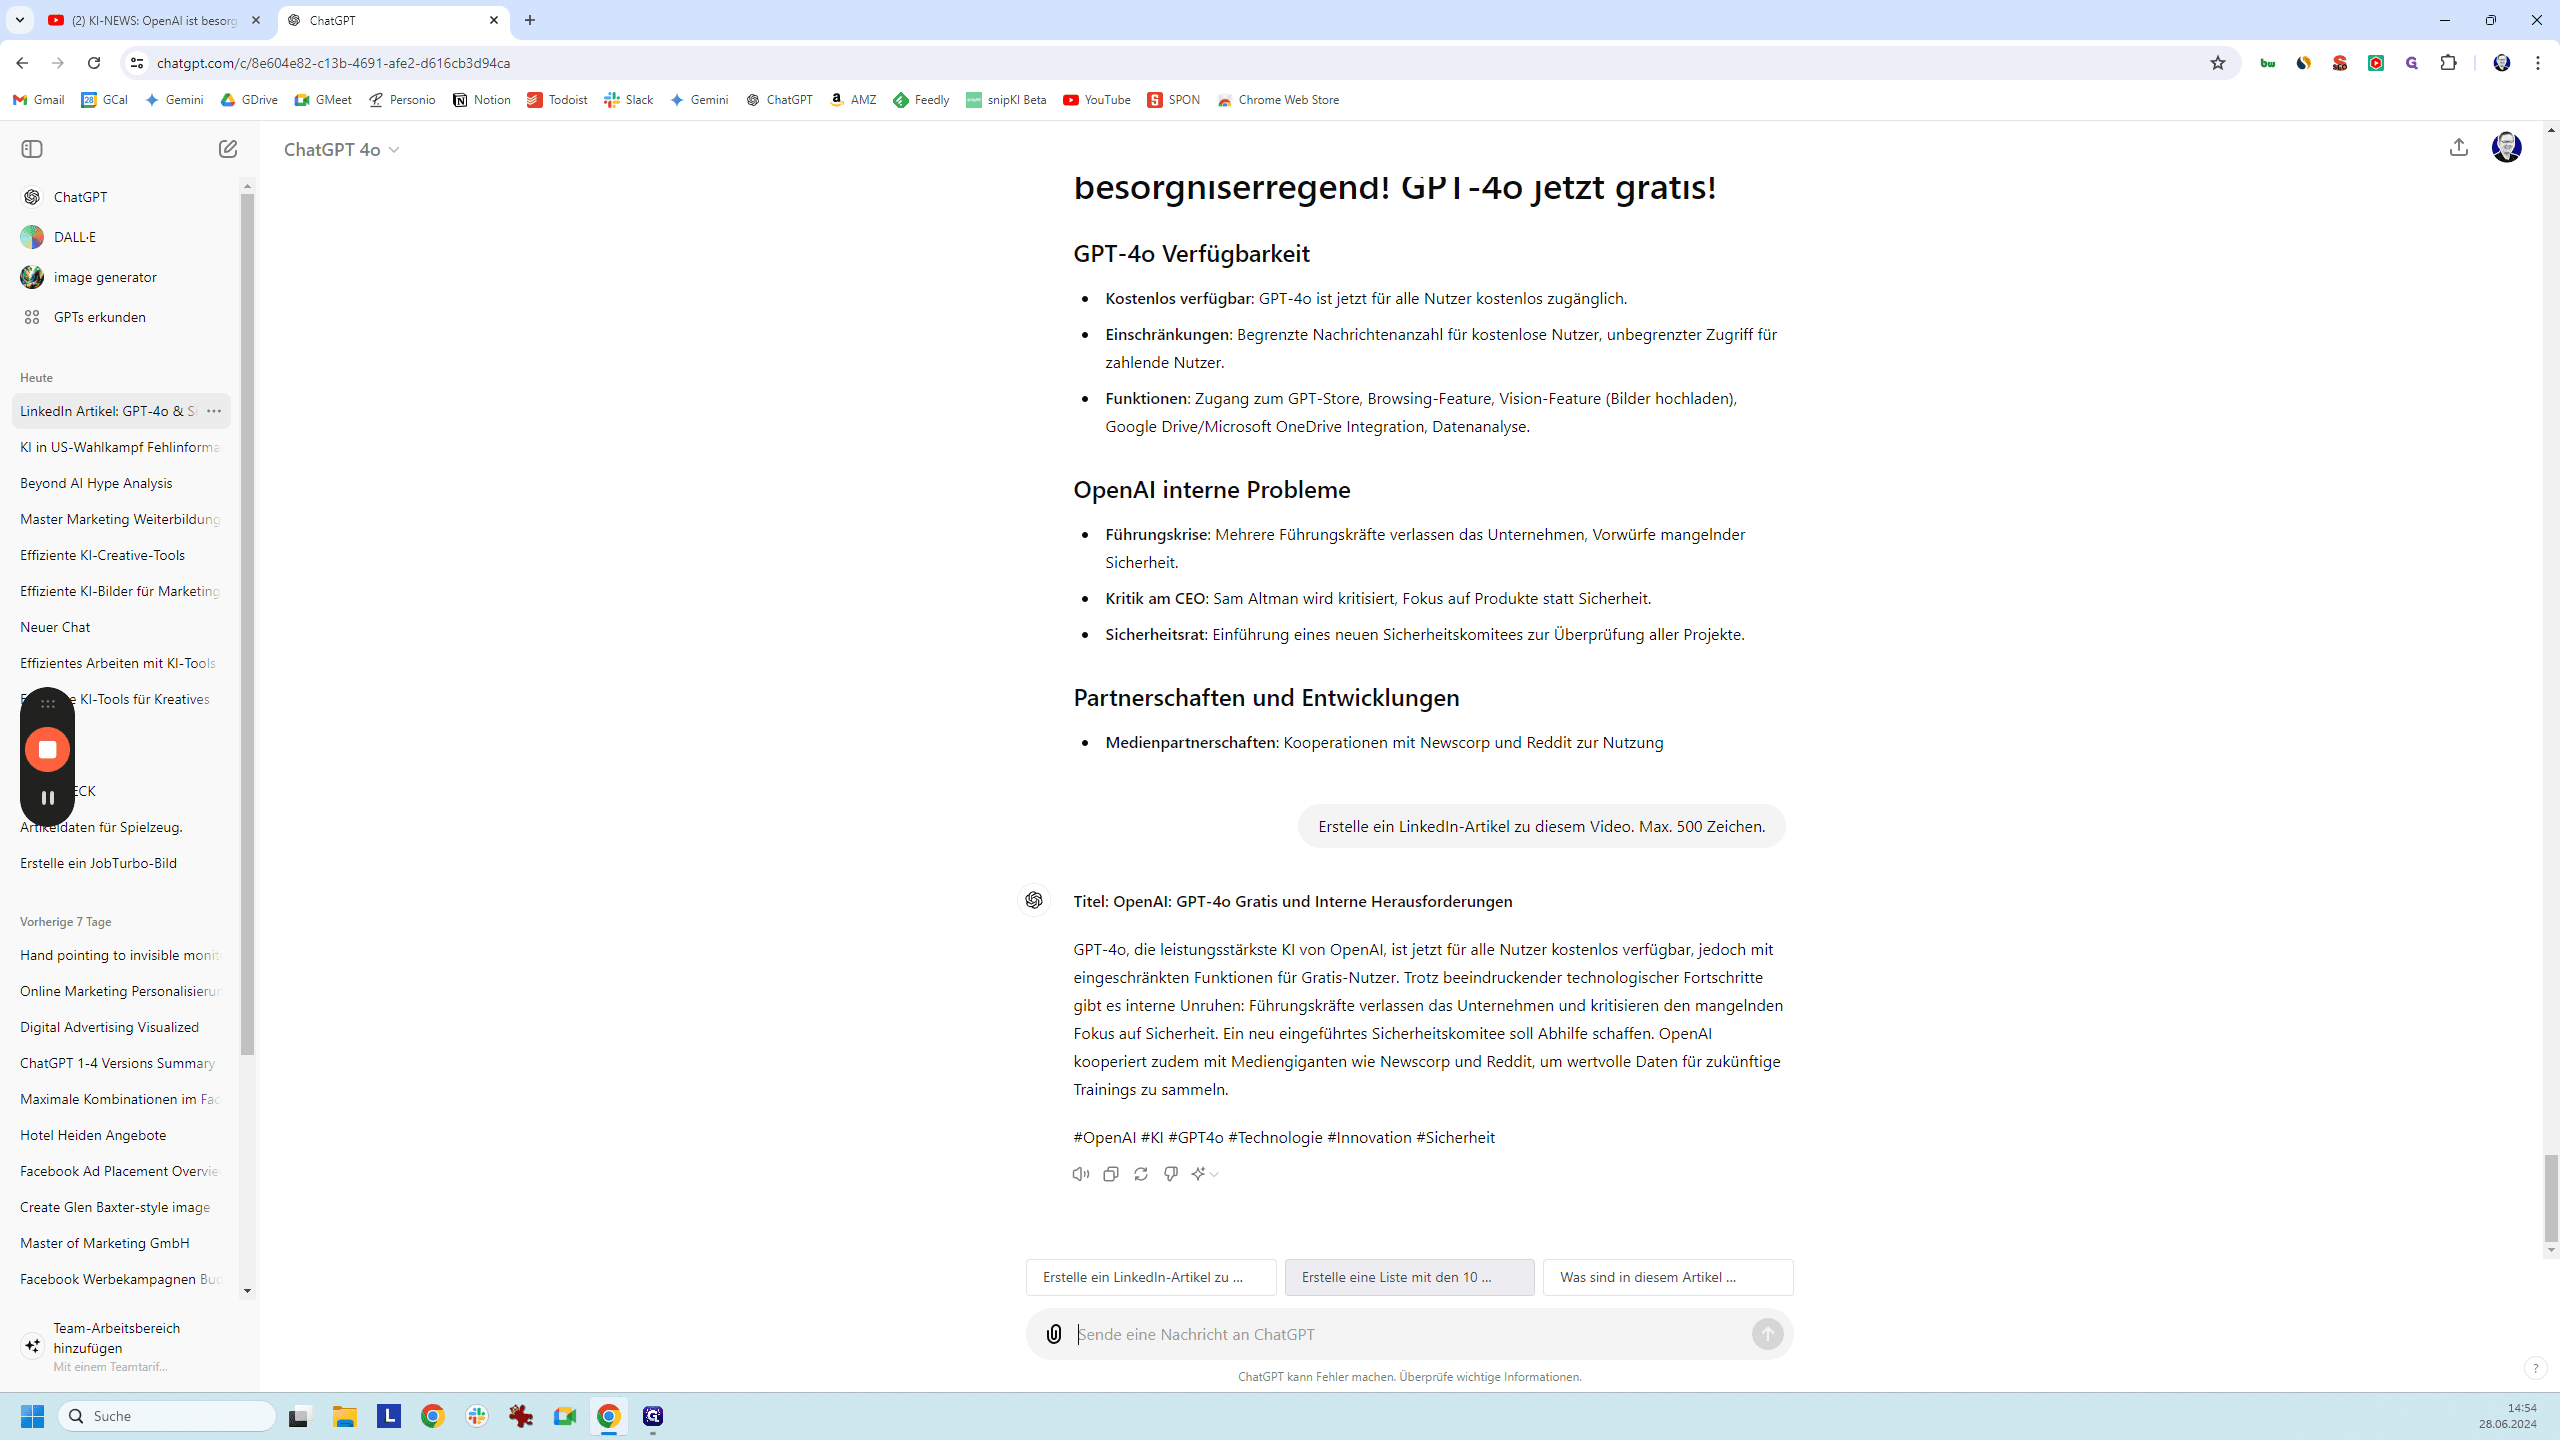Open image generator GPT
This screenshot has height=1440, width=2560.
(x=125, y=277)
